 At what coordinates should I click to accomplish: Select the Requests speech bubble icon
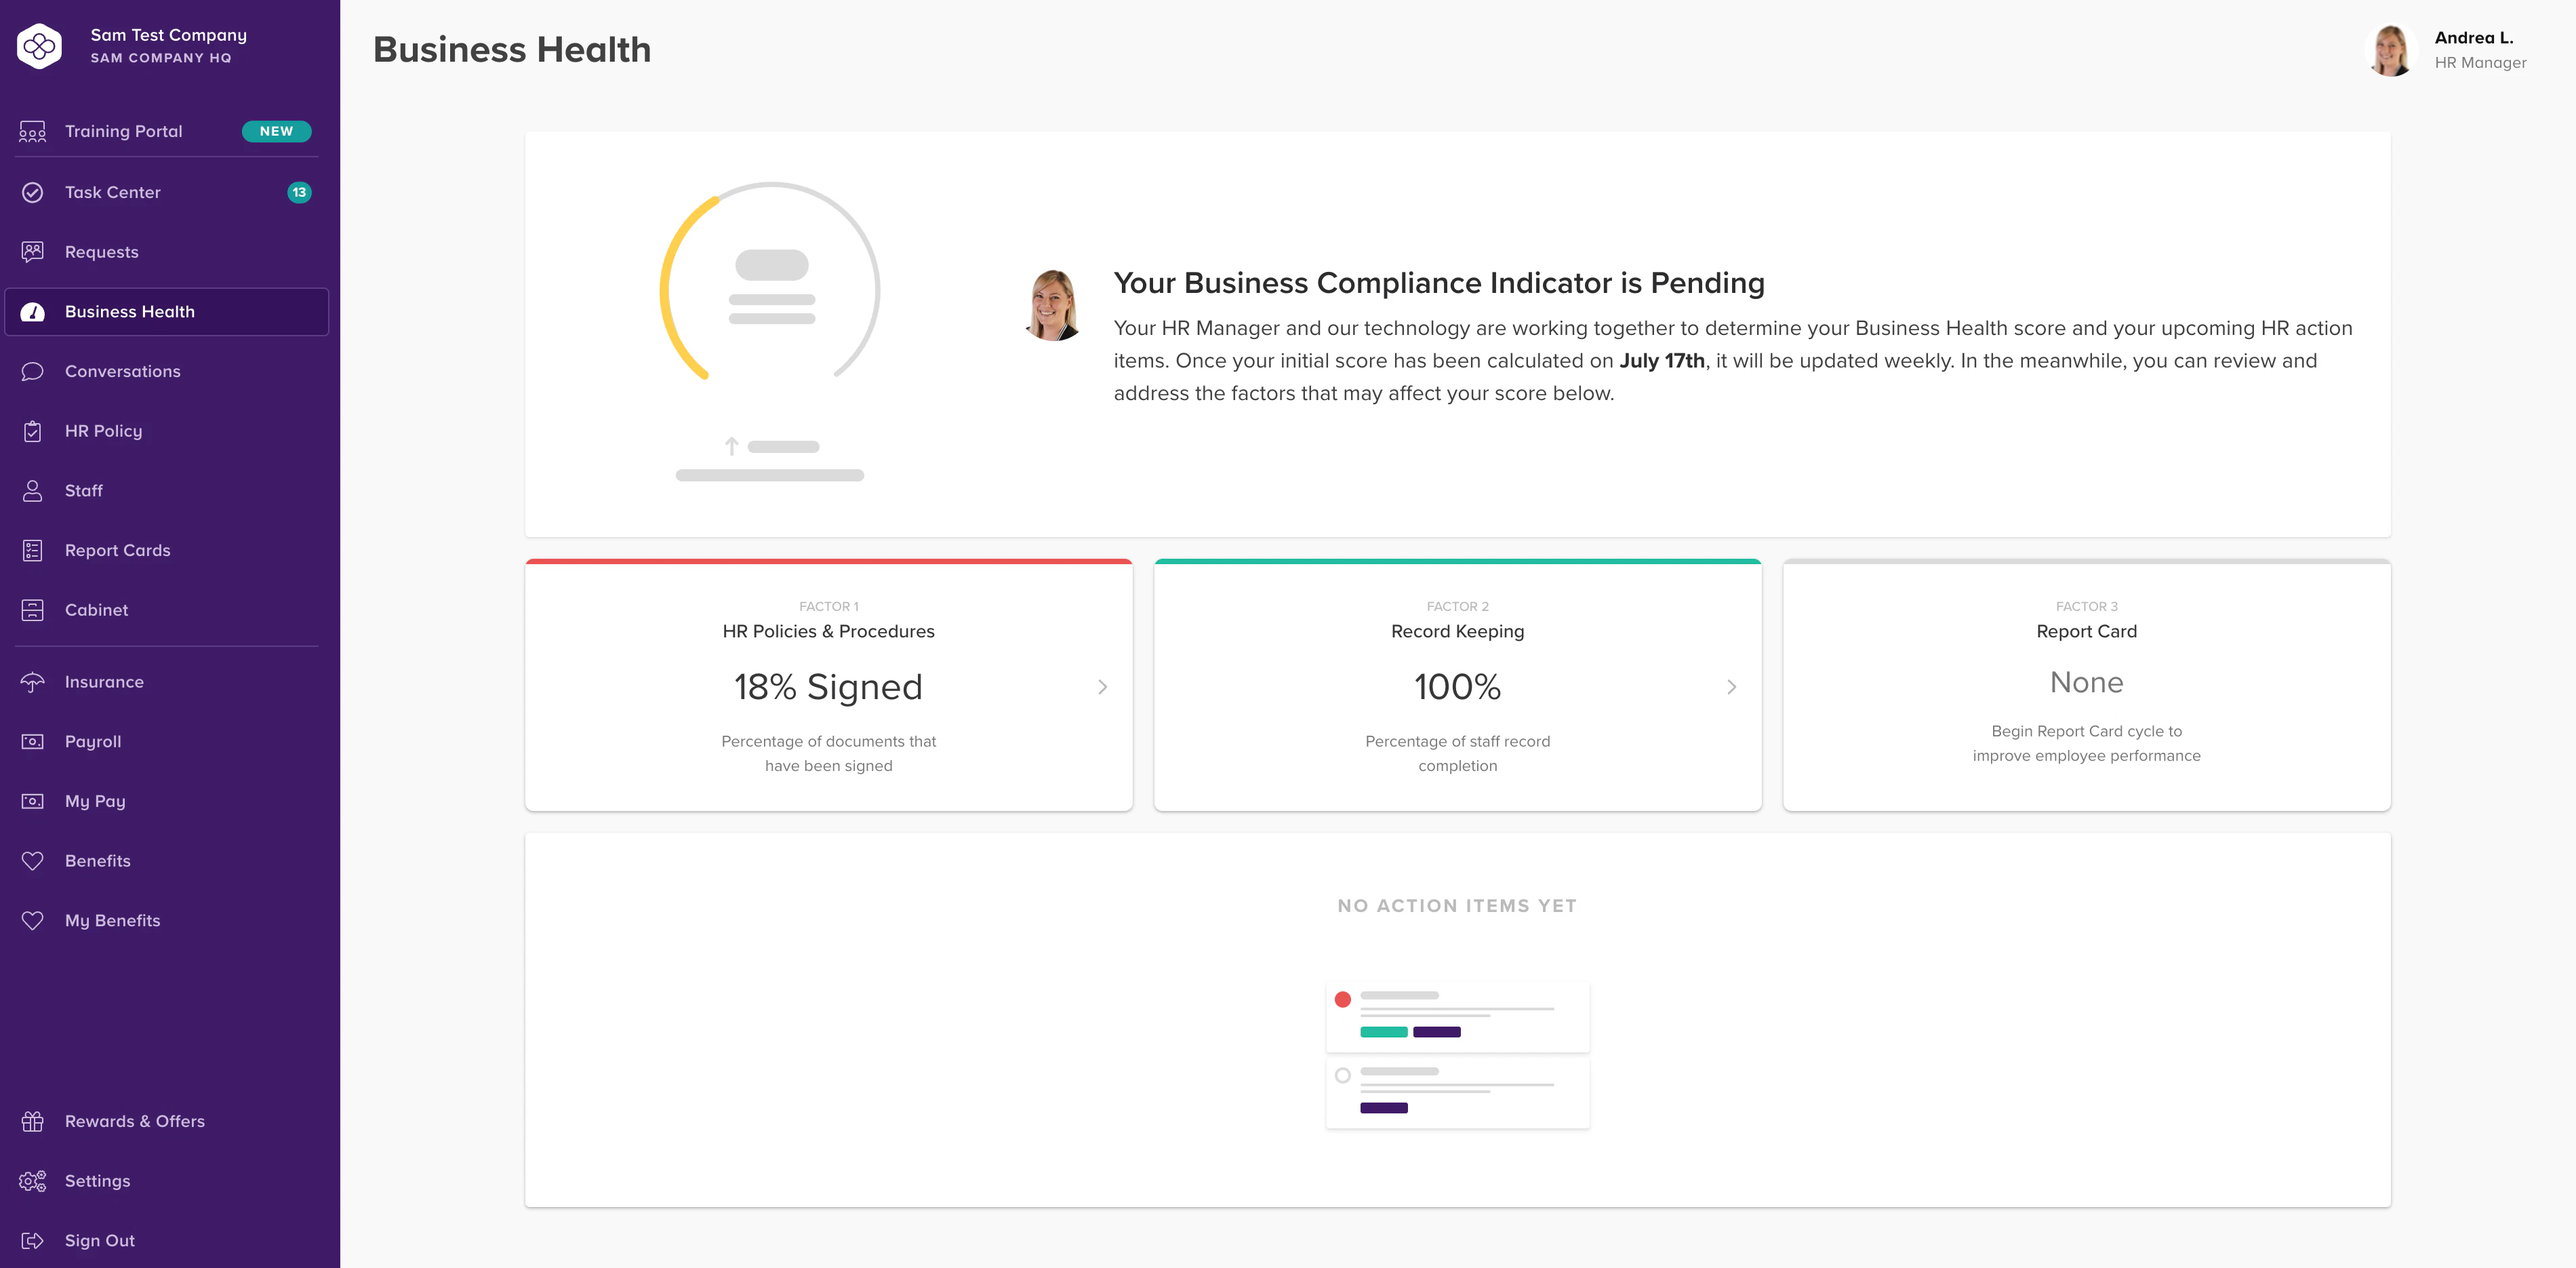point(33,251)
